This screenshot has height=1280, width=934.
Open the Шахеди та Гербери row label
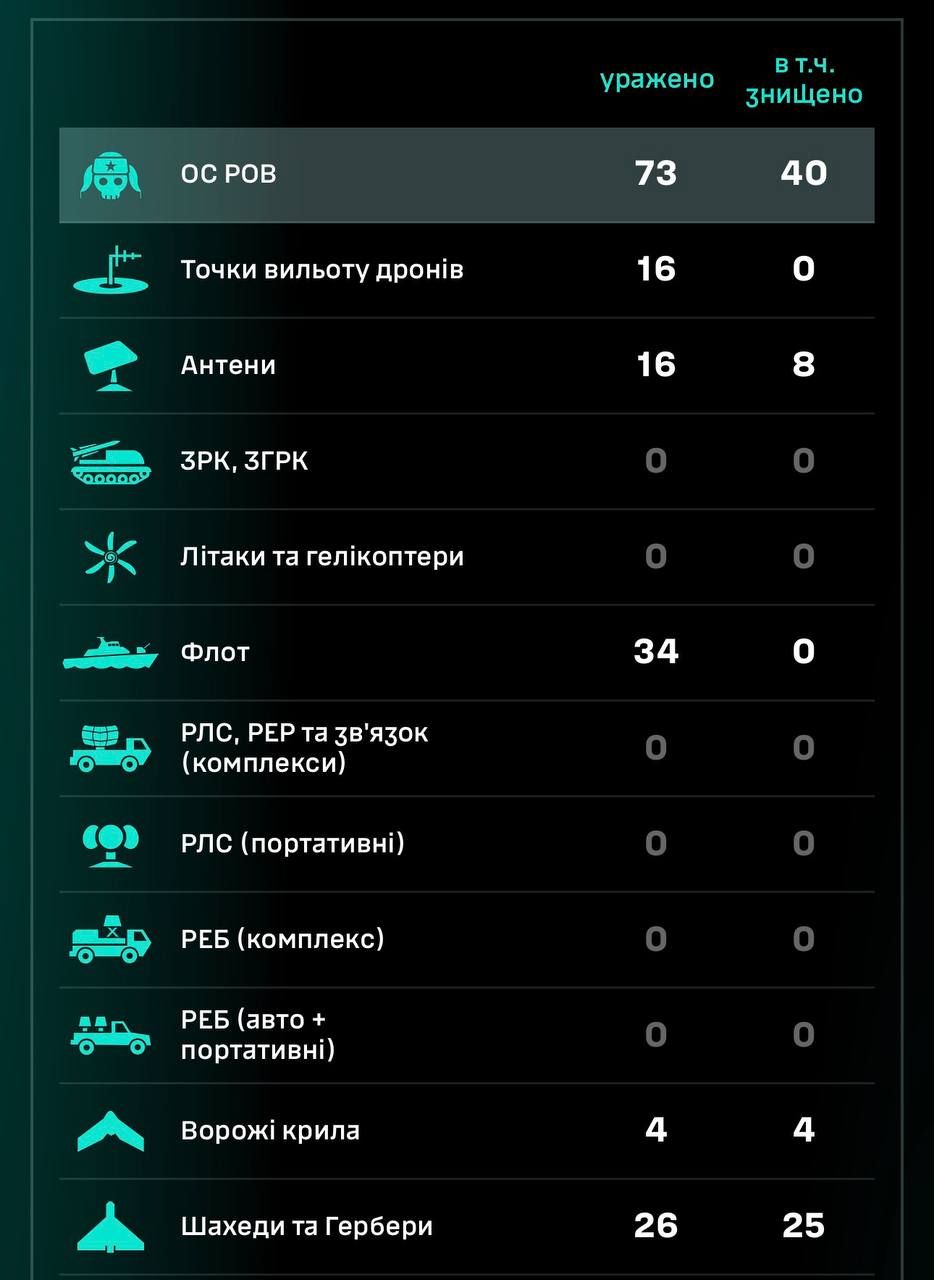coord(307,1226)
